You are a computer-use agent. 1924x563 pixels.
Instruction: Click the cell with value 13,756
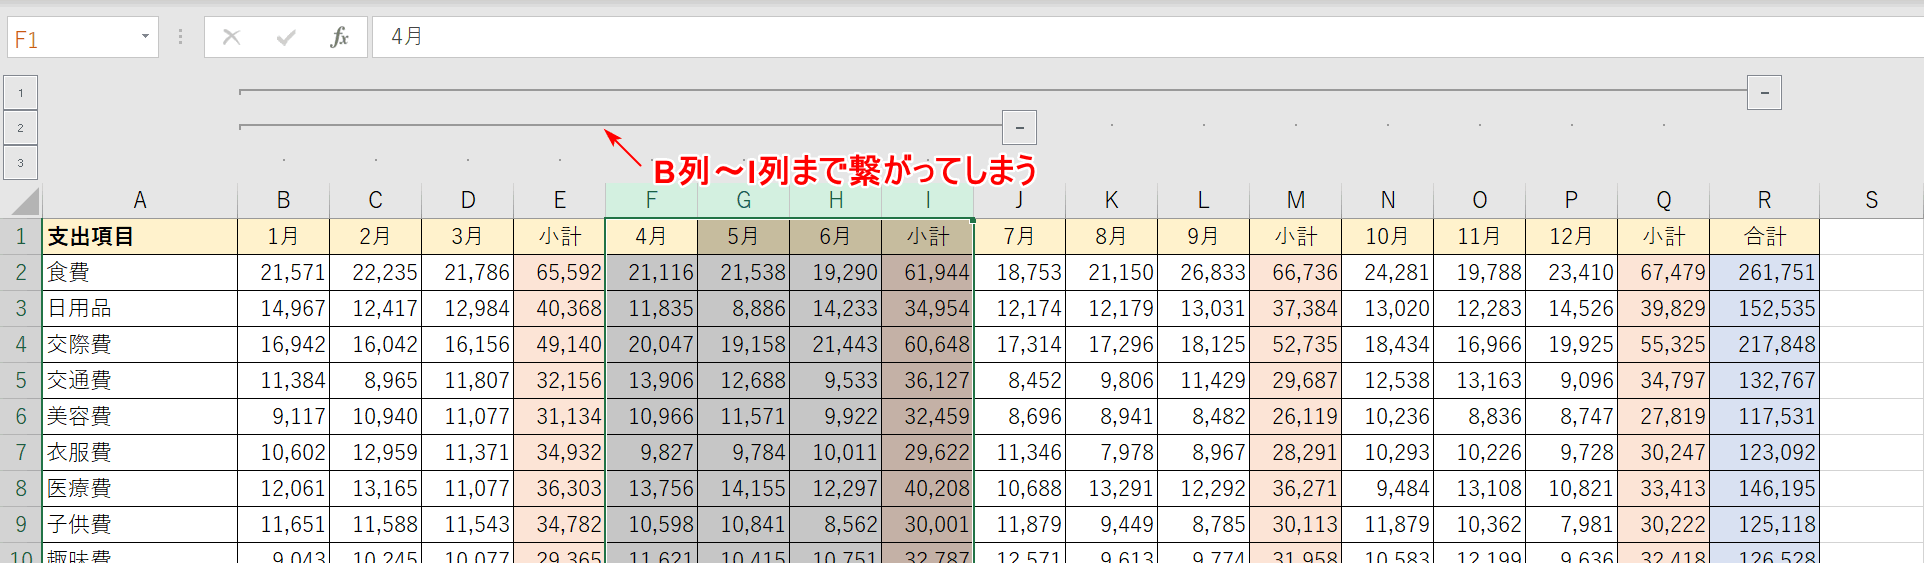[x=651, y=489]
